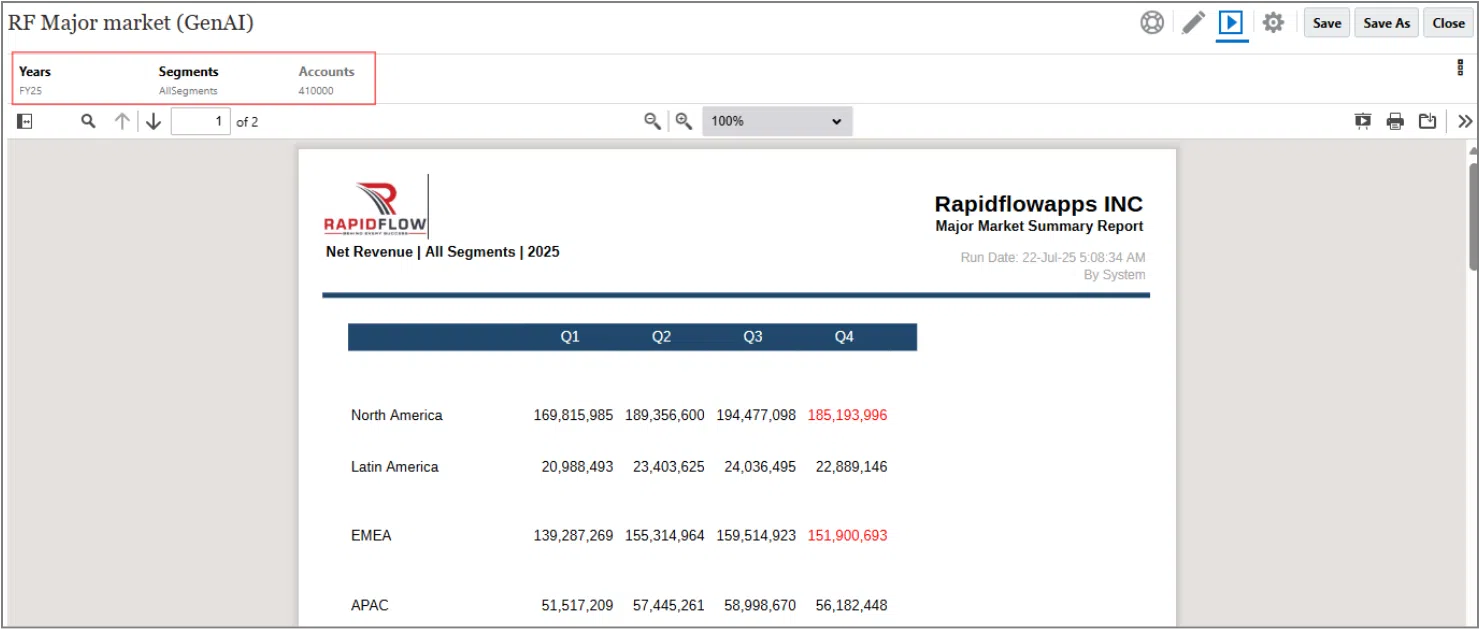
Task: Click the download report icon
Action: 1428,121
